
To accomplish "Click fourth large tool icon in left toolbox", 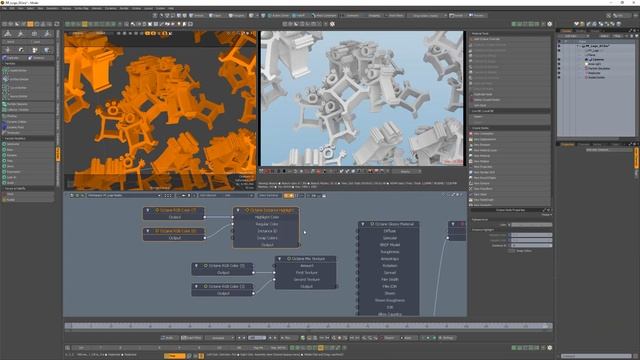I will [x=48, y=34].
